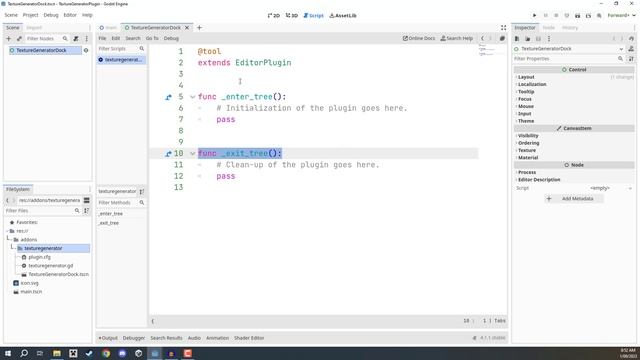Select icon.svg file
Image resolution: width=640 pixels, height=360 pixels.
coord(29,283)
